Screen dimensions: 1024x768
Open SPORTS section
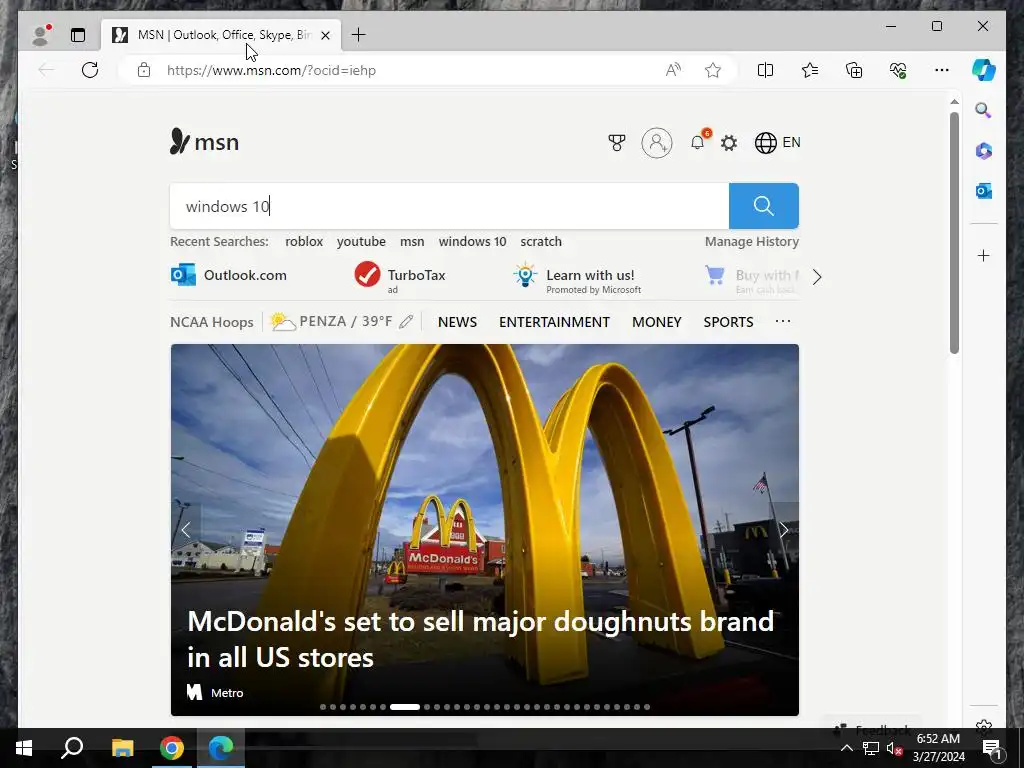pyautogui.click(x=728, y=322)
